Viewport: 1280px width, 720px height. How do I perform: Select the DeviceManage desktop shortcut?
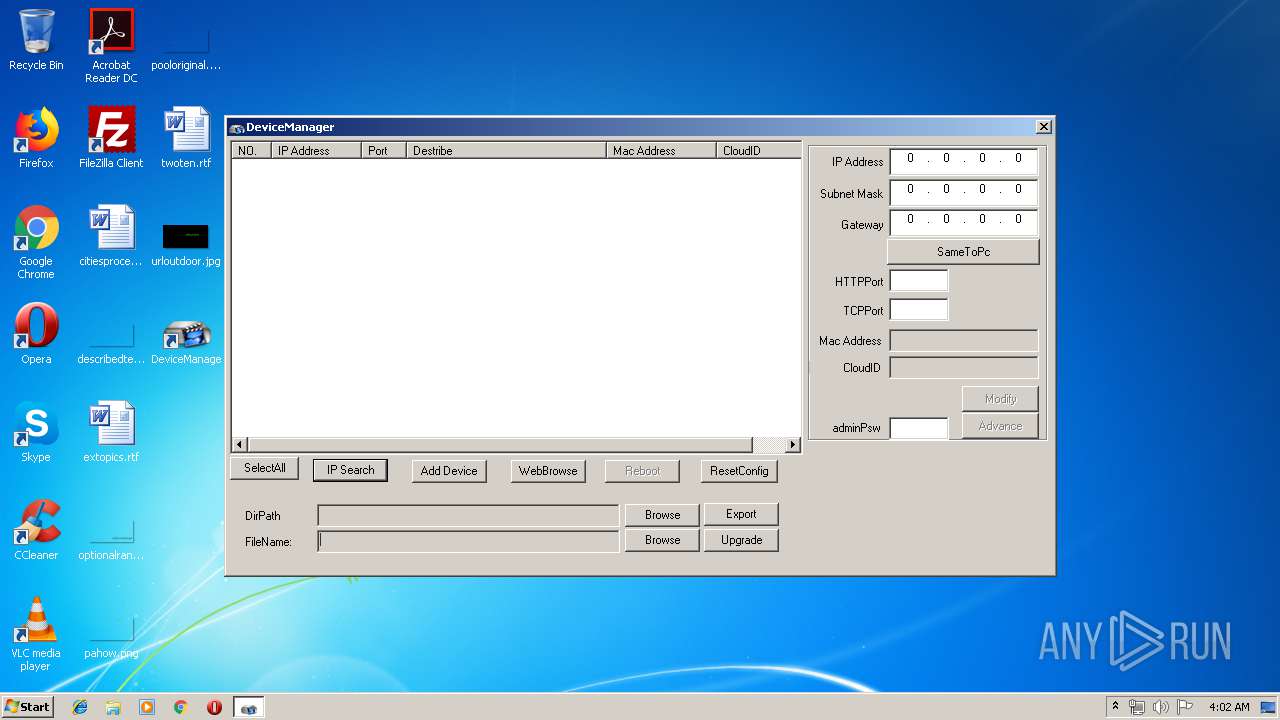186,342
